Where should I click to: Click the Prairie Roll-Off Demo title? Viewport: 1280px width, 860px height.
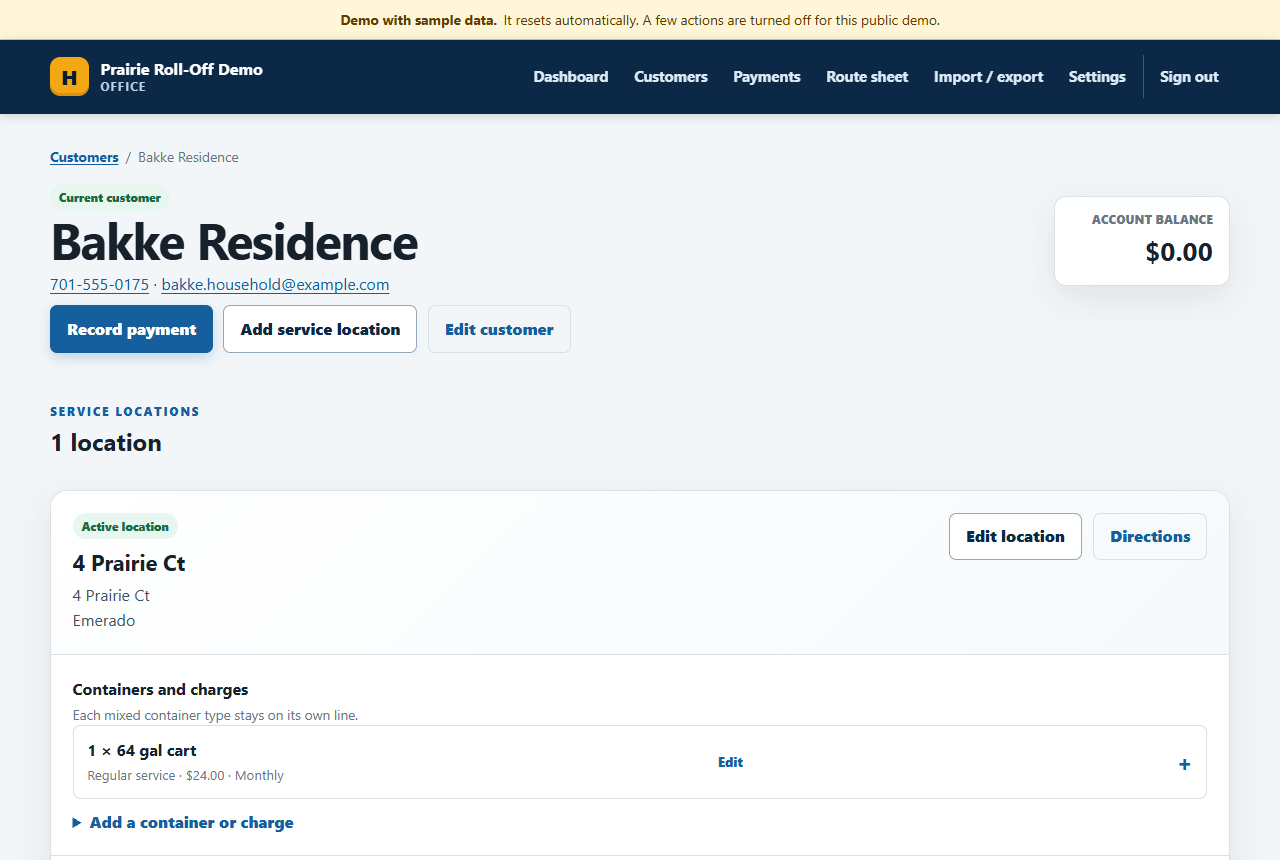click(x=182, y=70)
